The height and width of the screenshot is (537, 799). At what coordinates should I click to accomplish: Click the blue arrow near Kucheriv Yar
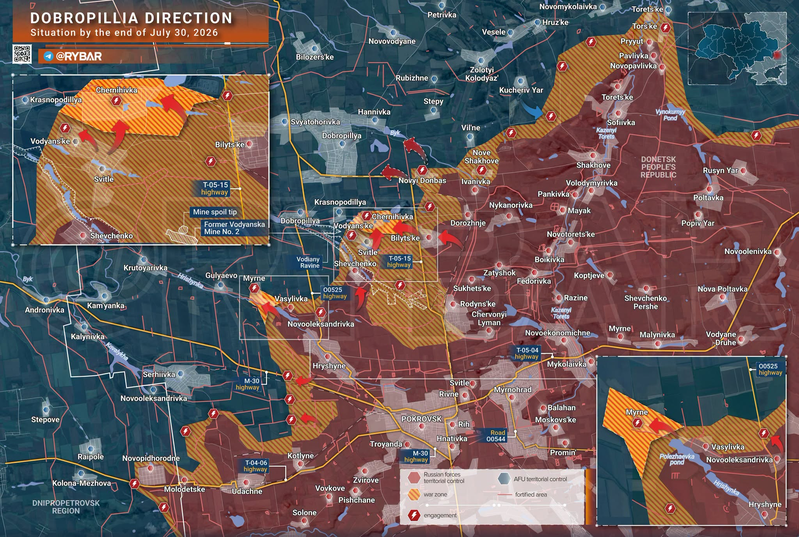pos(531,111)
